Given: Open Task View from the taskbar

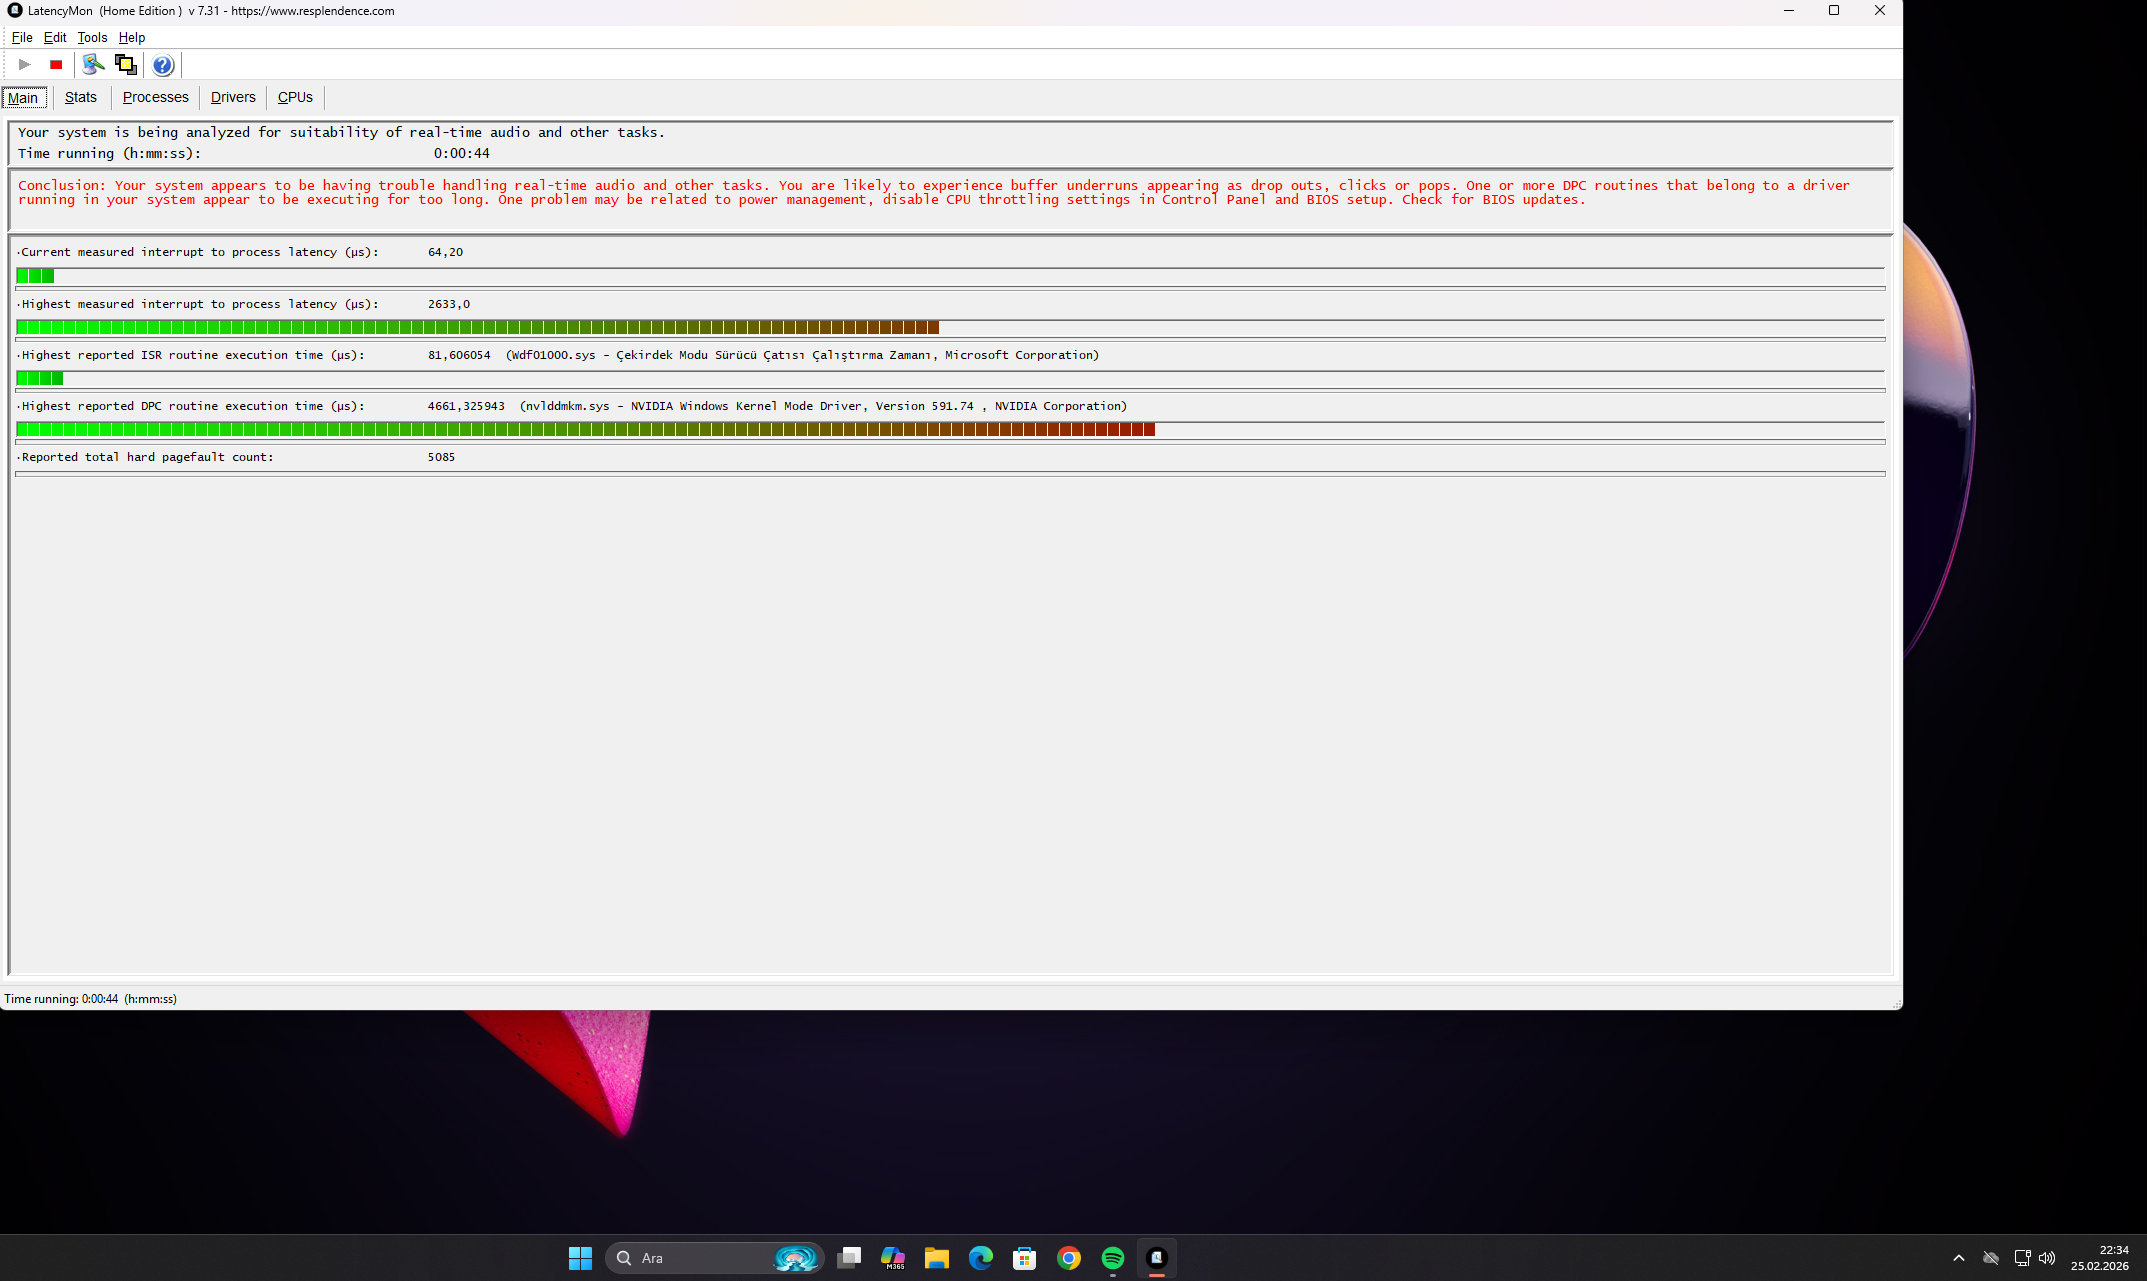Looking at the screenshot, I should pyautogui.click(x=849, y=1258).
